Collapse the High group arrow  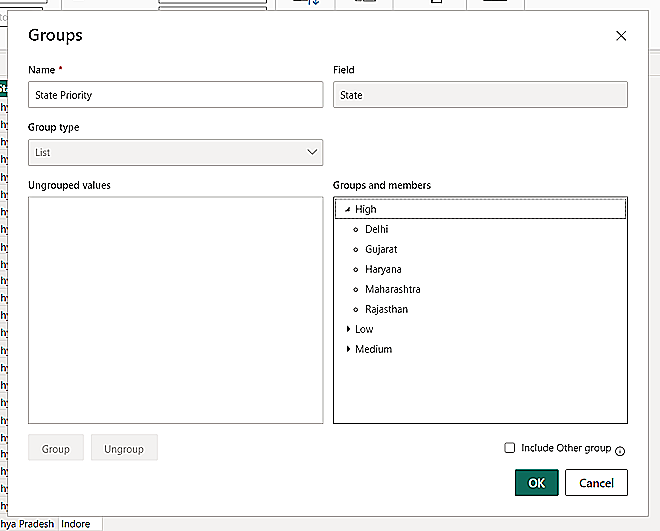(x=347, y=210)
